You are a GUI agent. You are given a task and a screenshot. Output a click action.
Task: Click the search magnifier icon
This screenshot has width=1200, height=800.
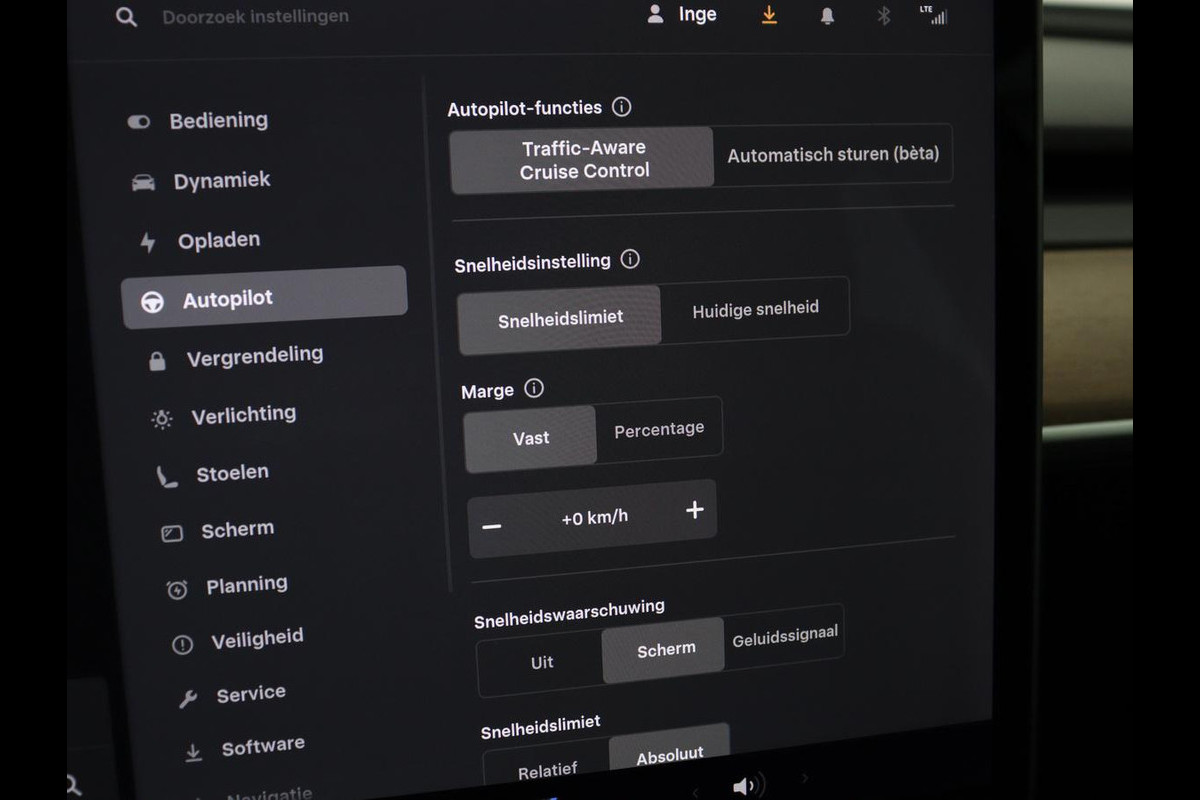[x=126, y=17]
